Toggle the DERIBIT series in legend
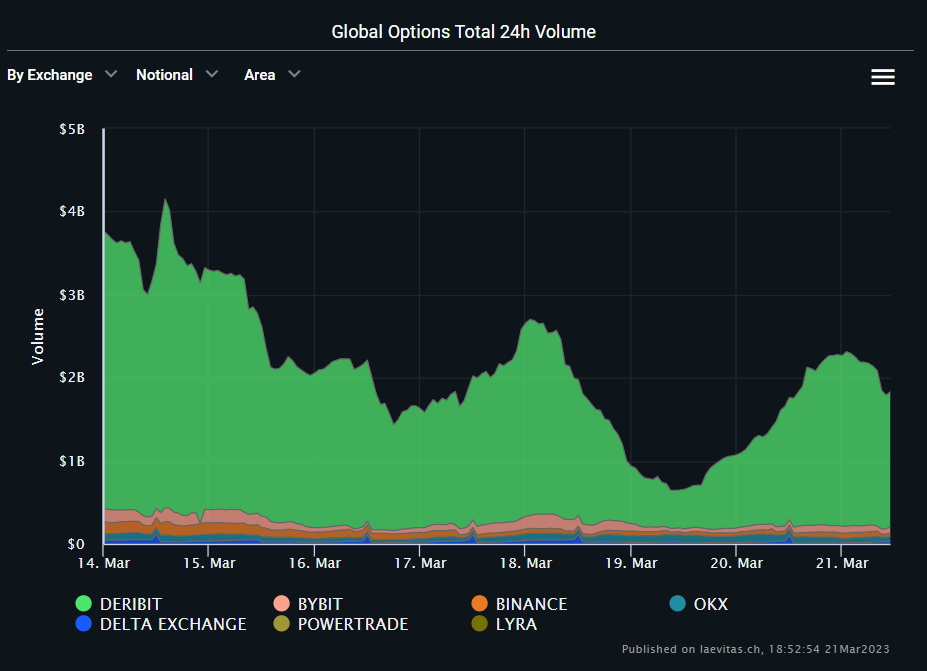This screenshot has height=671, width=927. point(119,604)
